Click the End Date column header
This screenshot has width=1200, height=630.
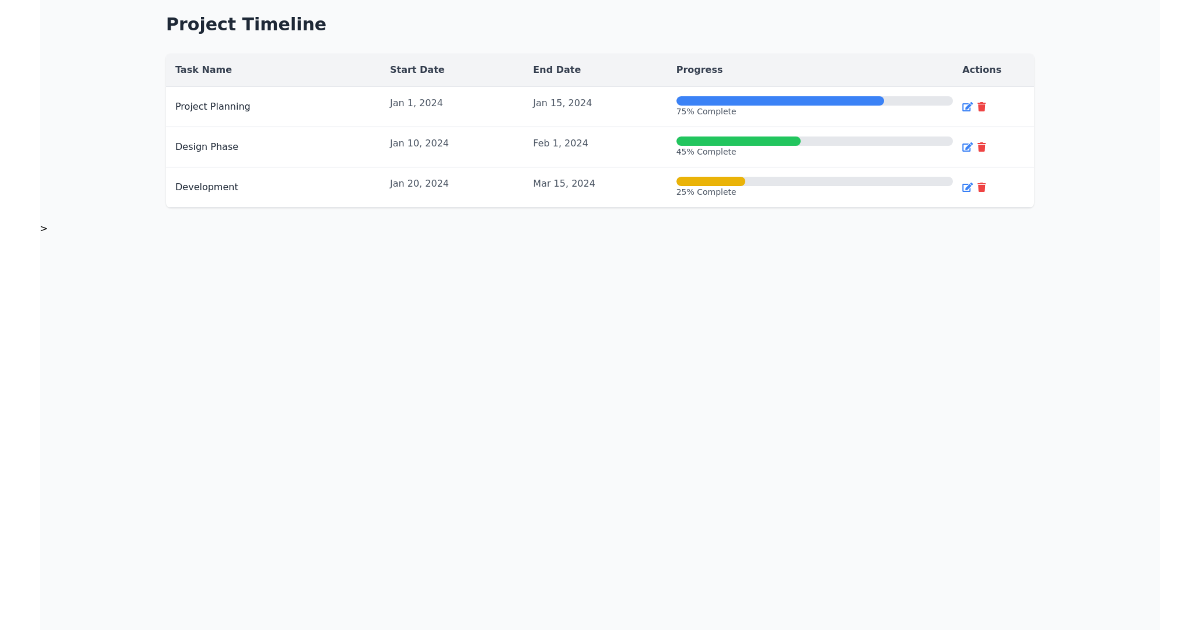coord(557,70)
